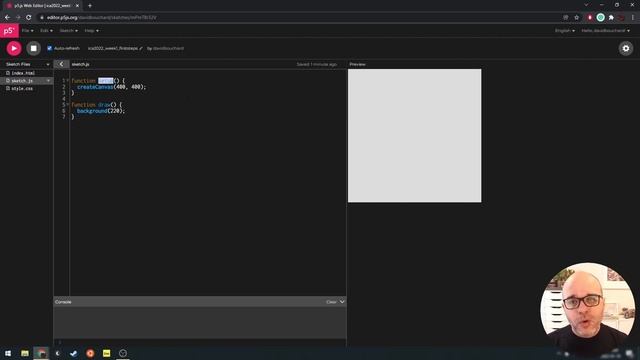Open the tab search chevron in the title bar
The image size is (640, 360).
pyautogui.click(x=586, y=5)
